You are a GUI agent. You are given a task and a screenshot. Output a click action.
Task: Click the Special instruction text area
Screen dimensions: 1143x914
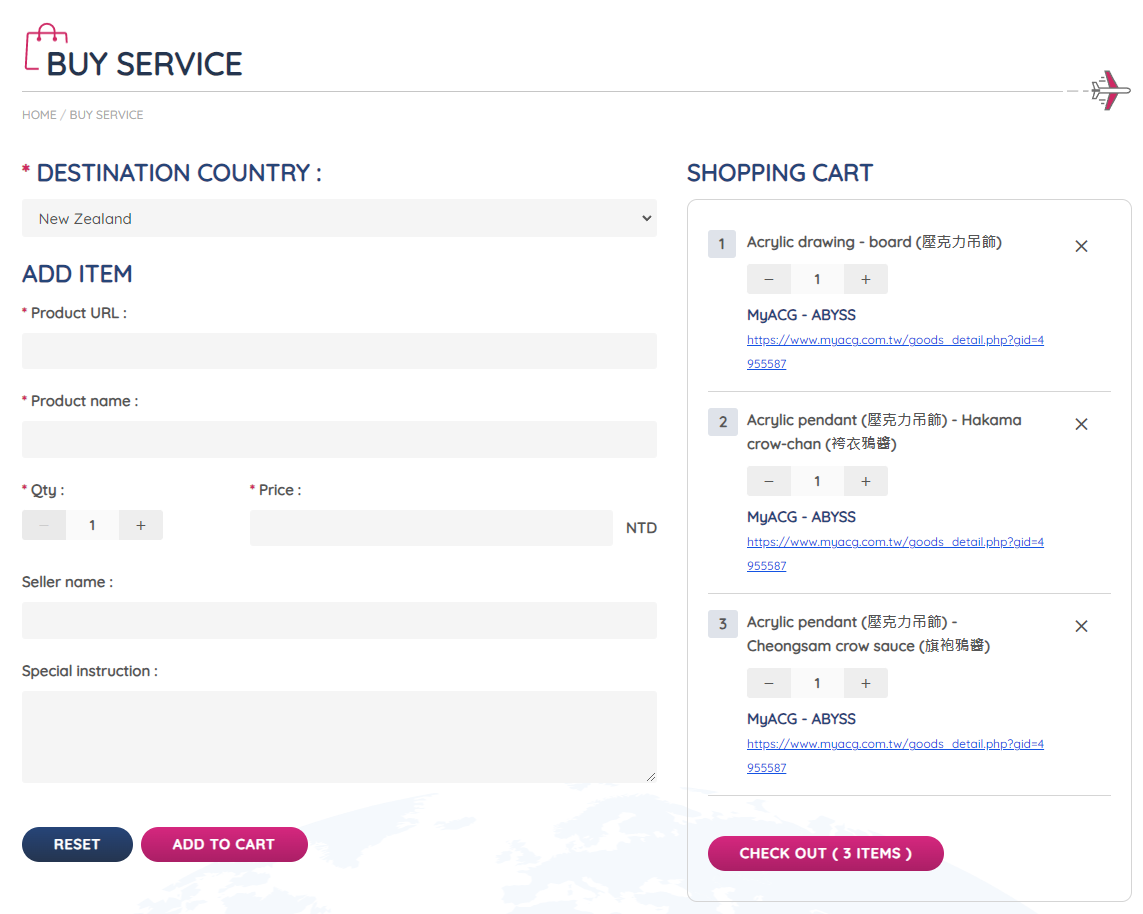[x=339, y=736]
